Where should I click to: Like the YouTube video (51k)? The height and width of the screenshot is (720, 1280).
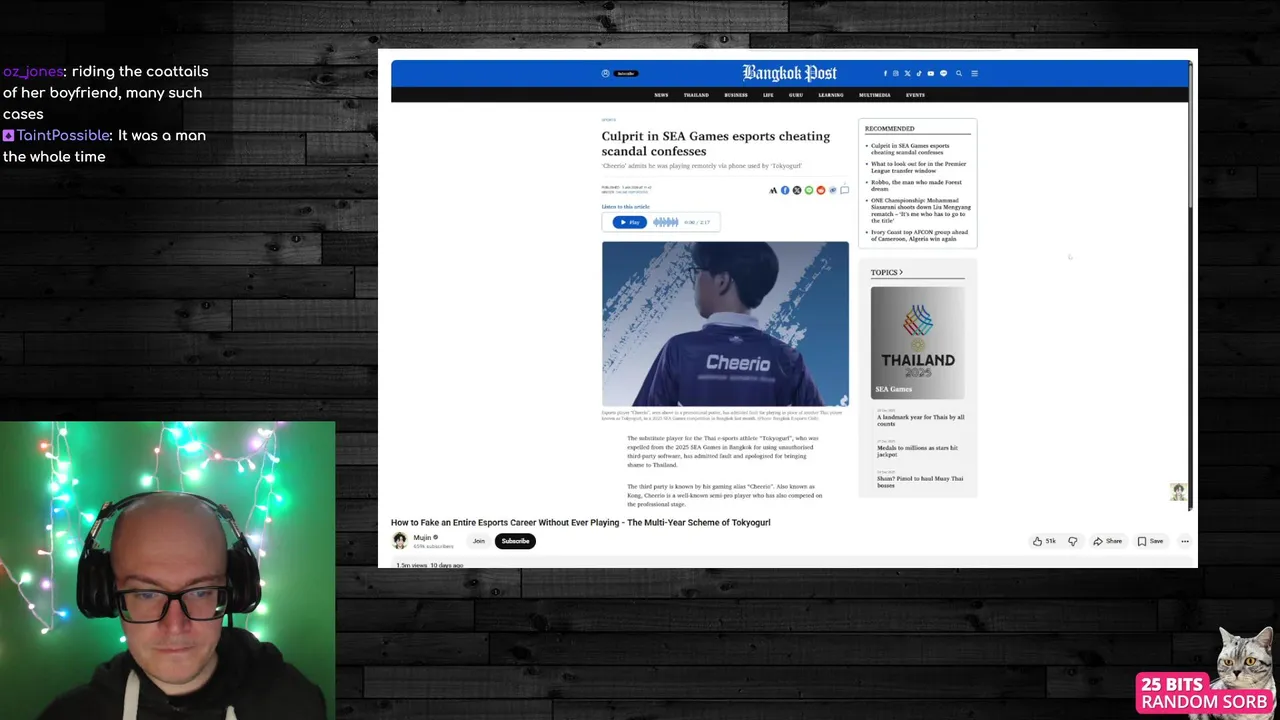pyautogui.click(x=1044, y=541)
